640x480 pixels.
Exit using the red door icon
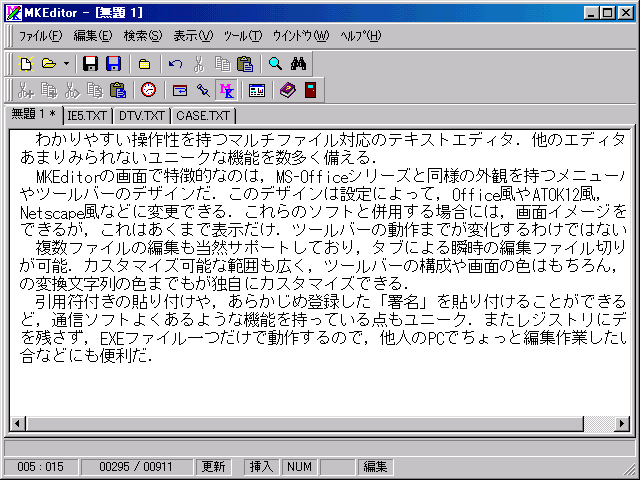(x=311, y=90)
